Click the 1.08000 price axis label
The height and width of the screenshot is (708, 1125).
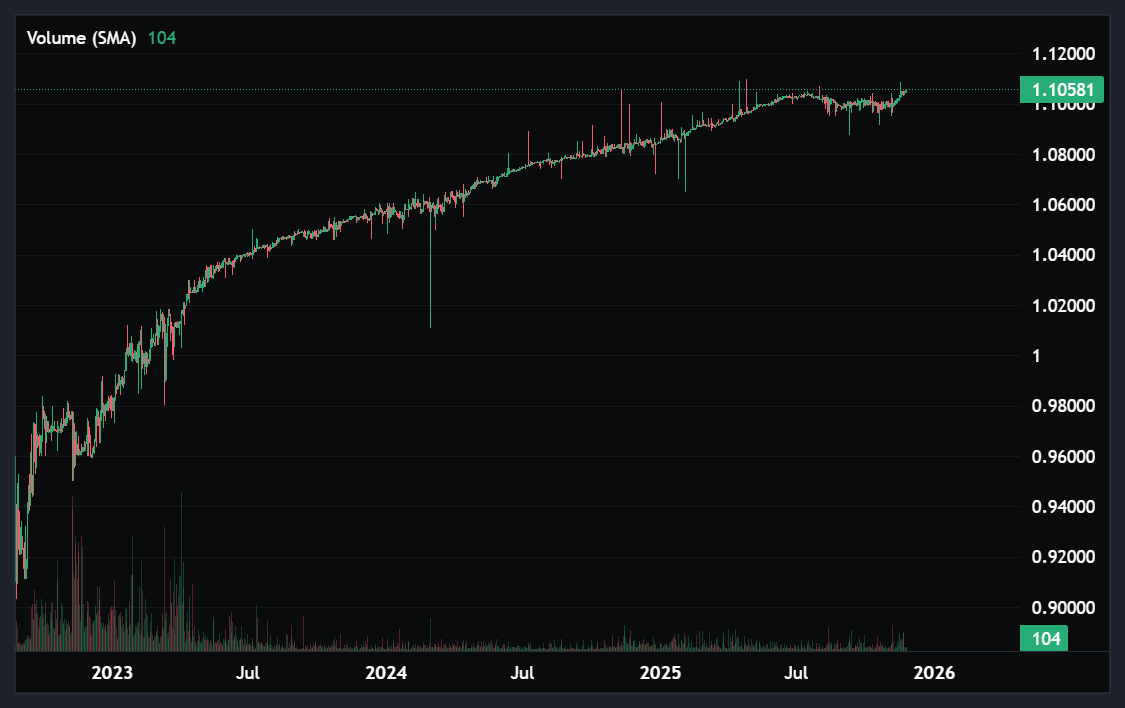pos(1063,155)
